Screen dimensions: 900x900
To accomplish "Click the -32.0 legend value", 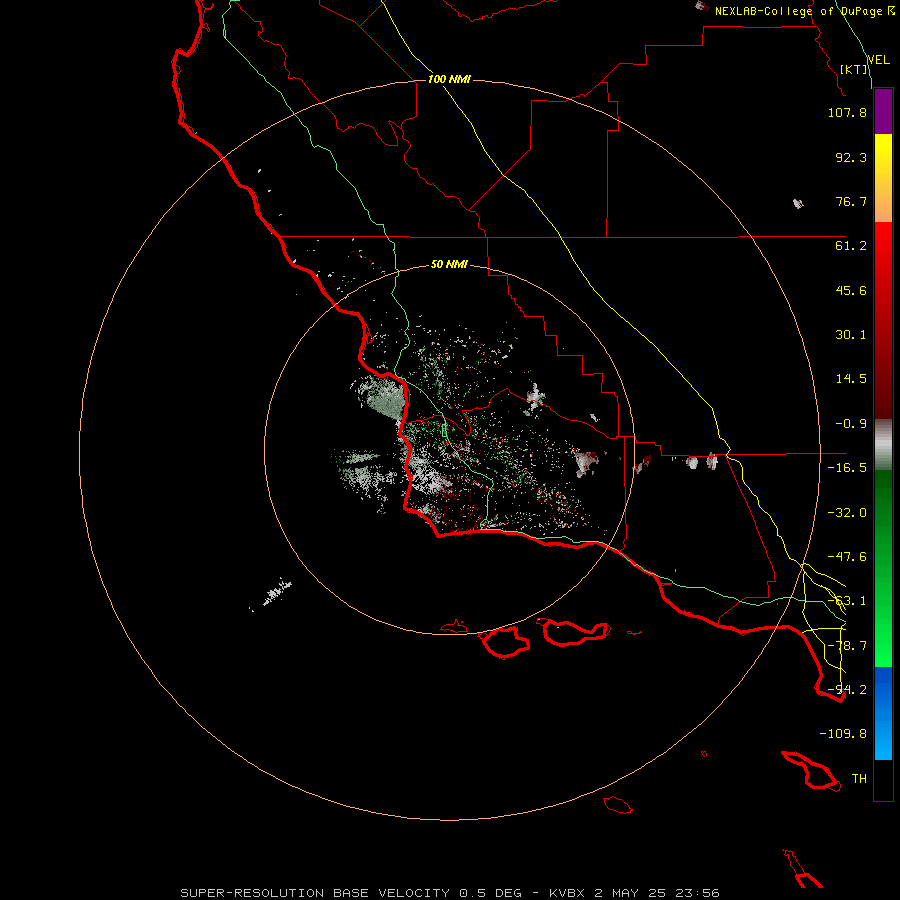I will coord(847,513).
